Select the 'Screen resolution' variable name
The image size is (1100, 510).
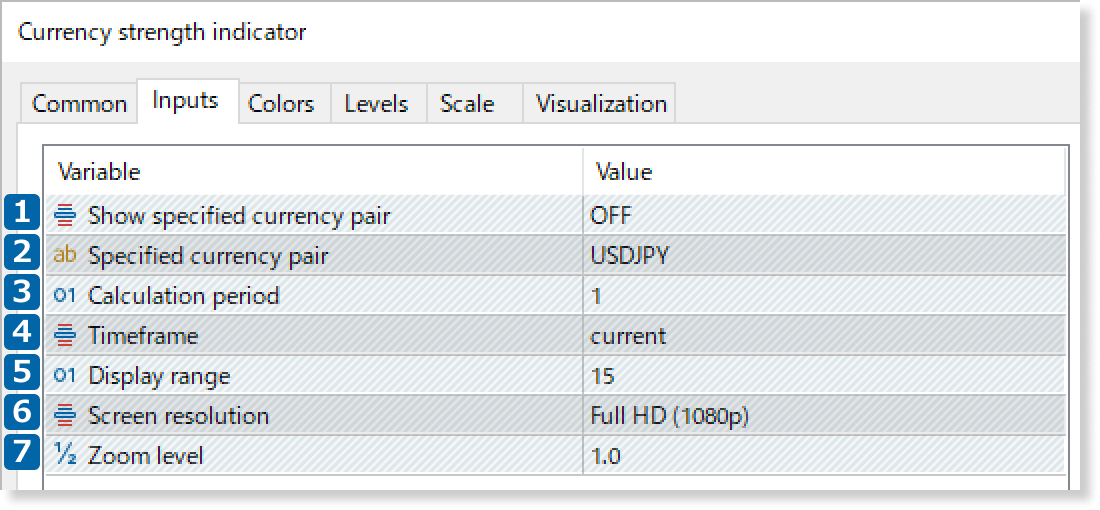coord(178,416)
